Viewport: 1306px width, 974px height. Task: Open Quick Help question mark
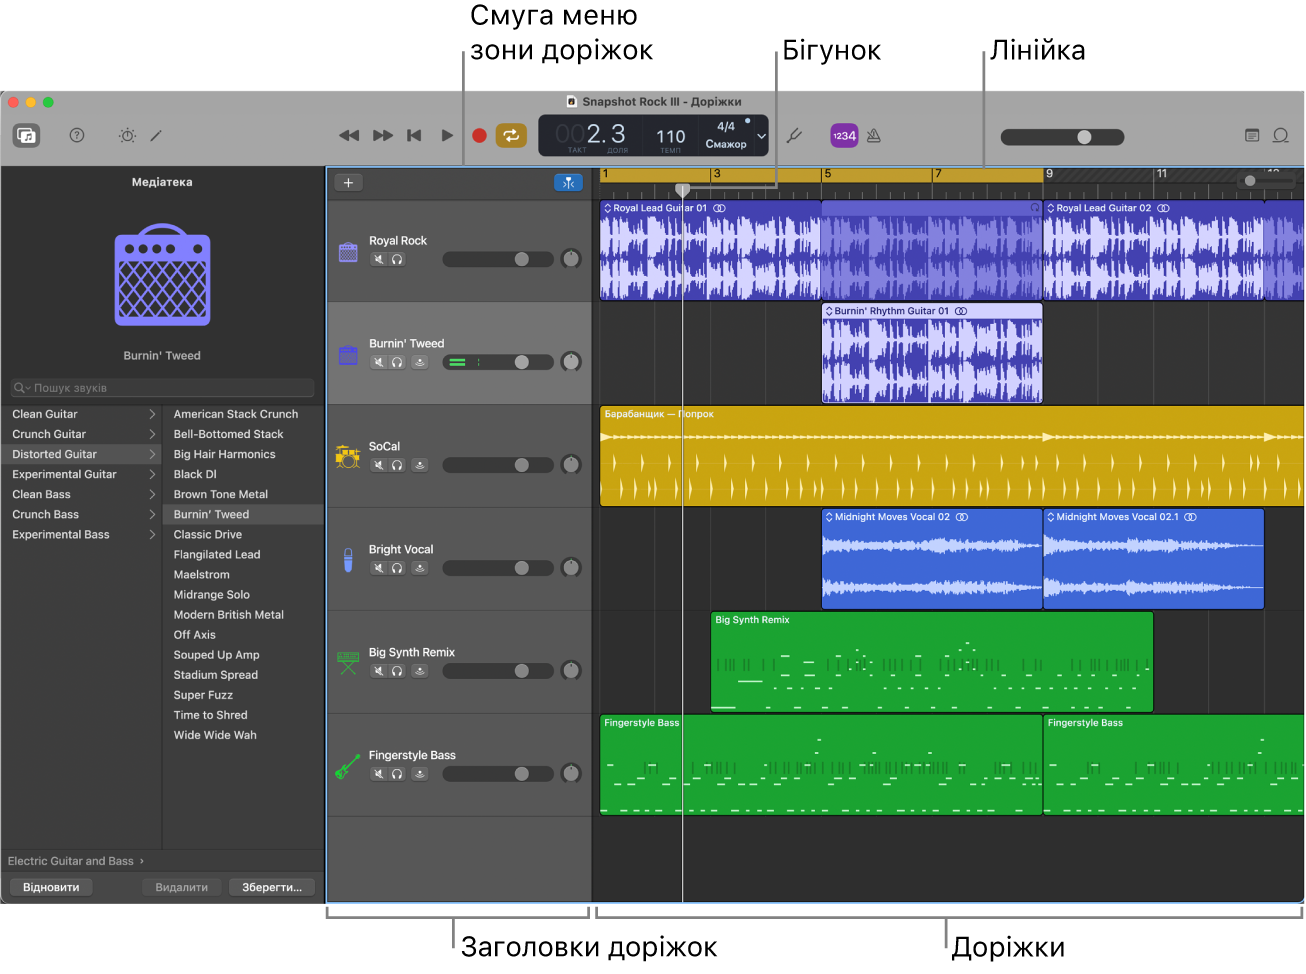pos(77,135)
